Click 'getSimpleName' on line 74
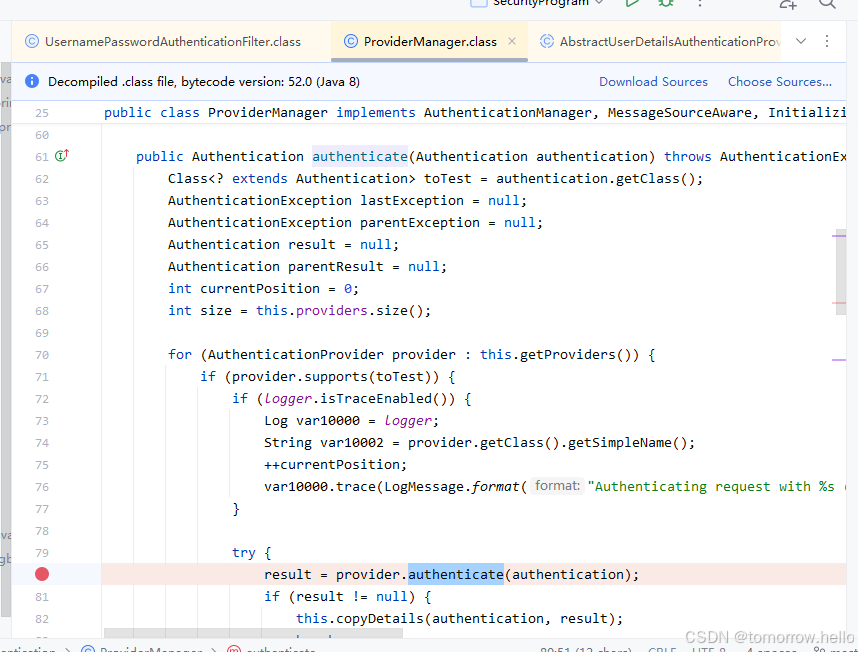 pos(619,443)
